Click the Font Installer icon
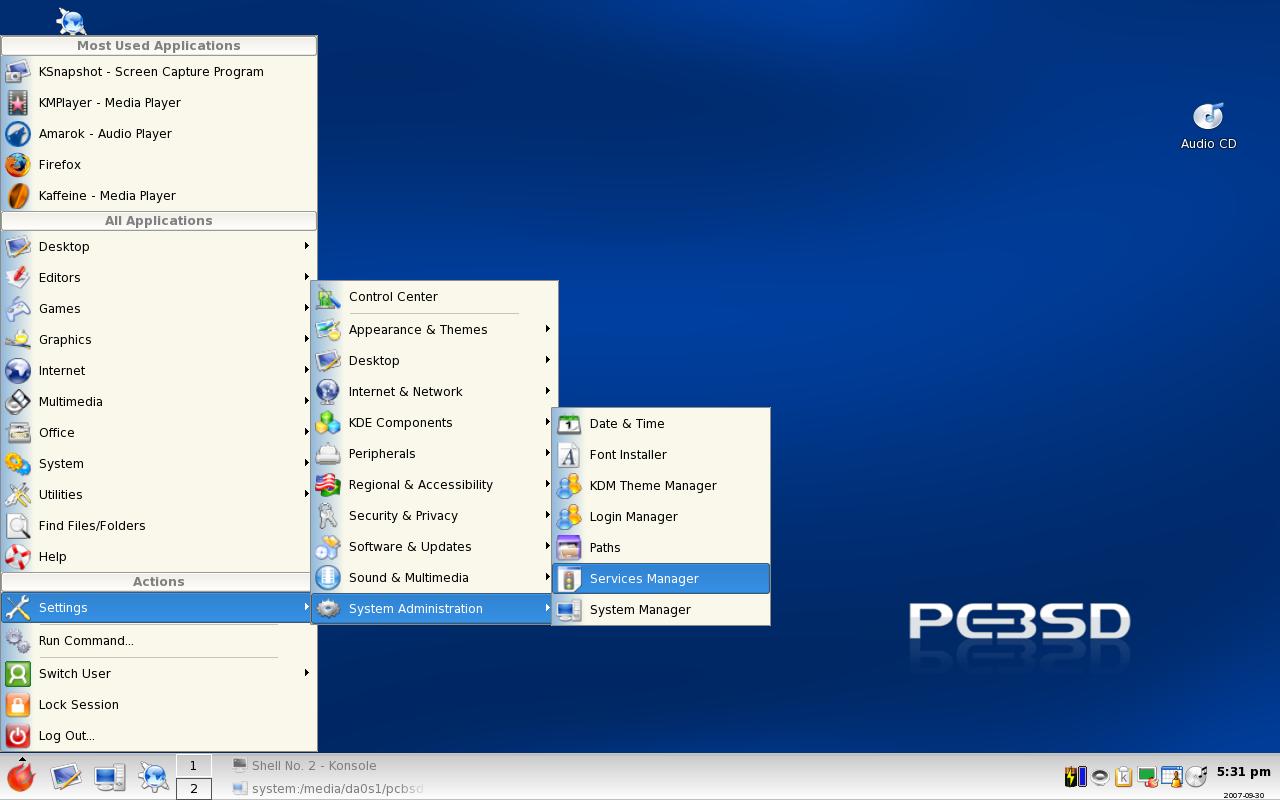Viewport: 1280px width, 800px height. click(x=569, y=454)
